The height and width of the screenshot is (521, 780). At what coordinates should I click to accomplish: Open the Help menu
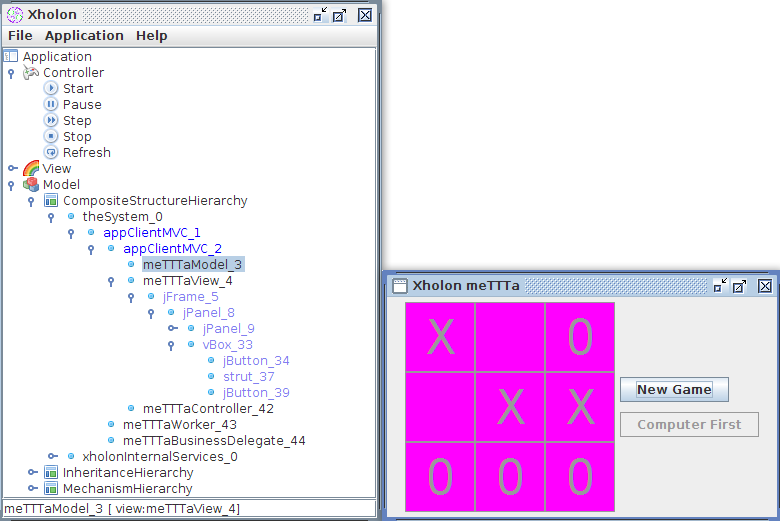tap(152, 36)
